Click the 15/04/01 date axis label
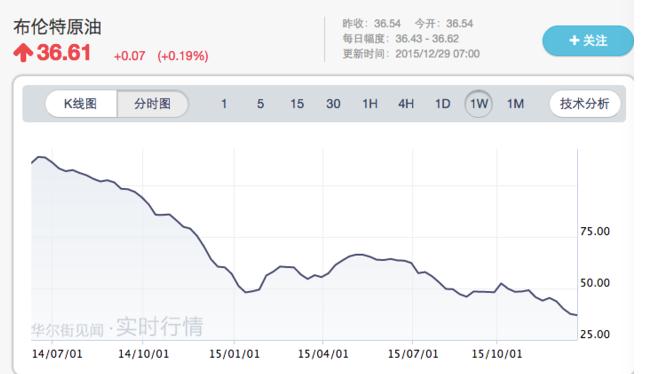 pos(323,354)
